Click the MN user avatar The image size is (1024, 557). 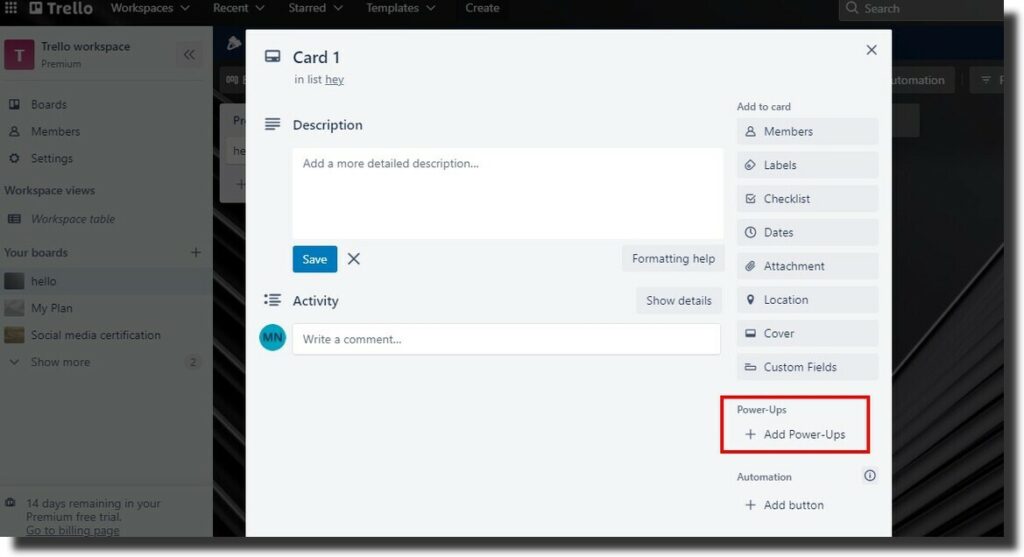click(x=272, y=338)
